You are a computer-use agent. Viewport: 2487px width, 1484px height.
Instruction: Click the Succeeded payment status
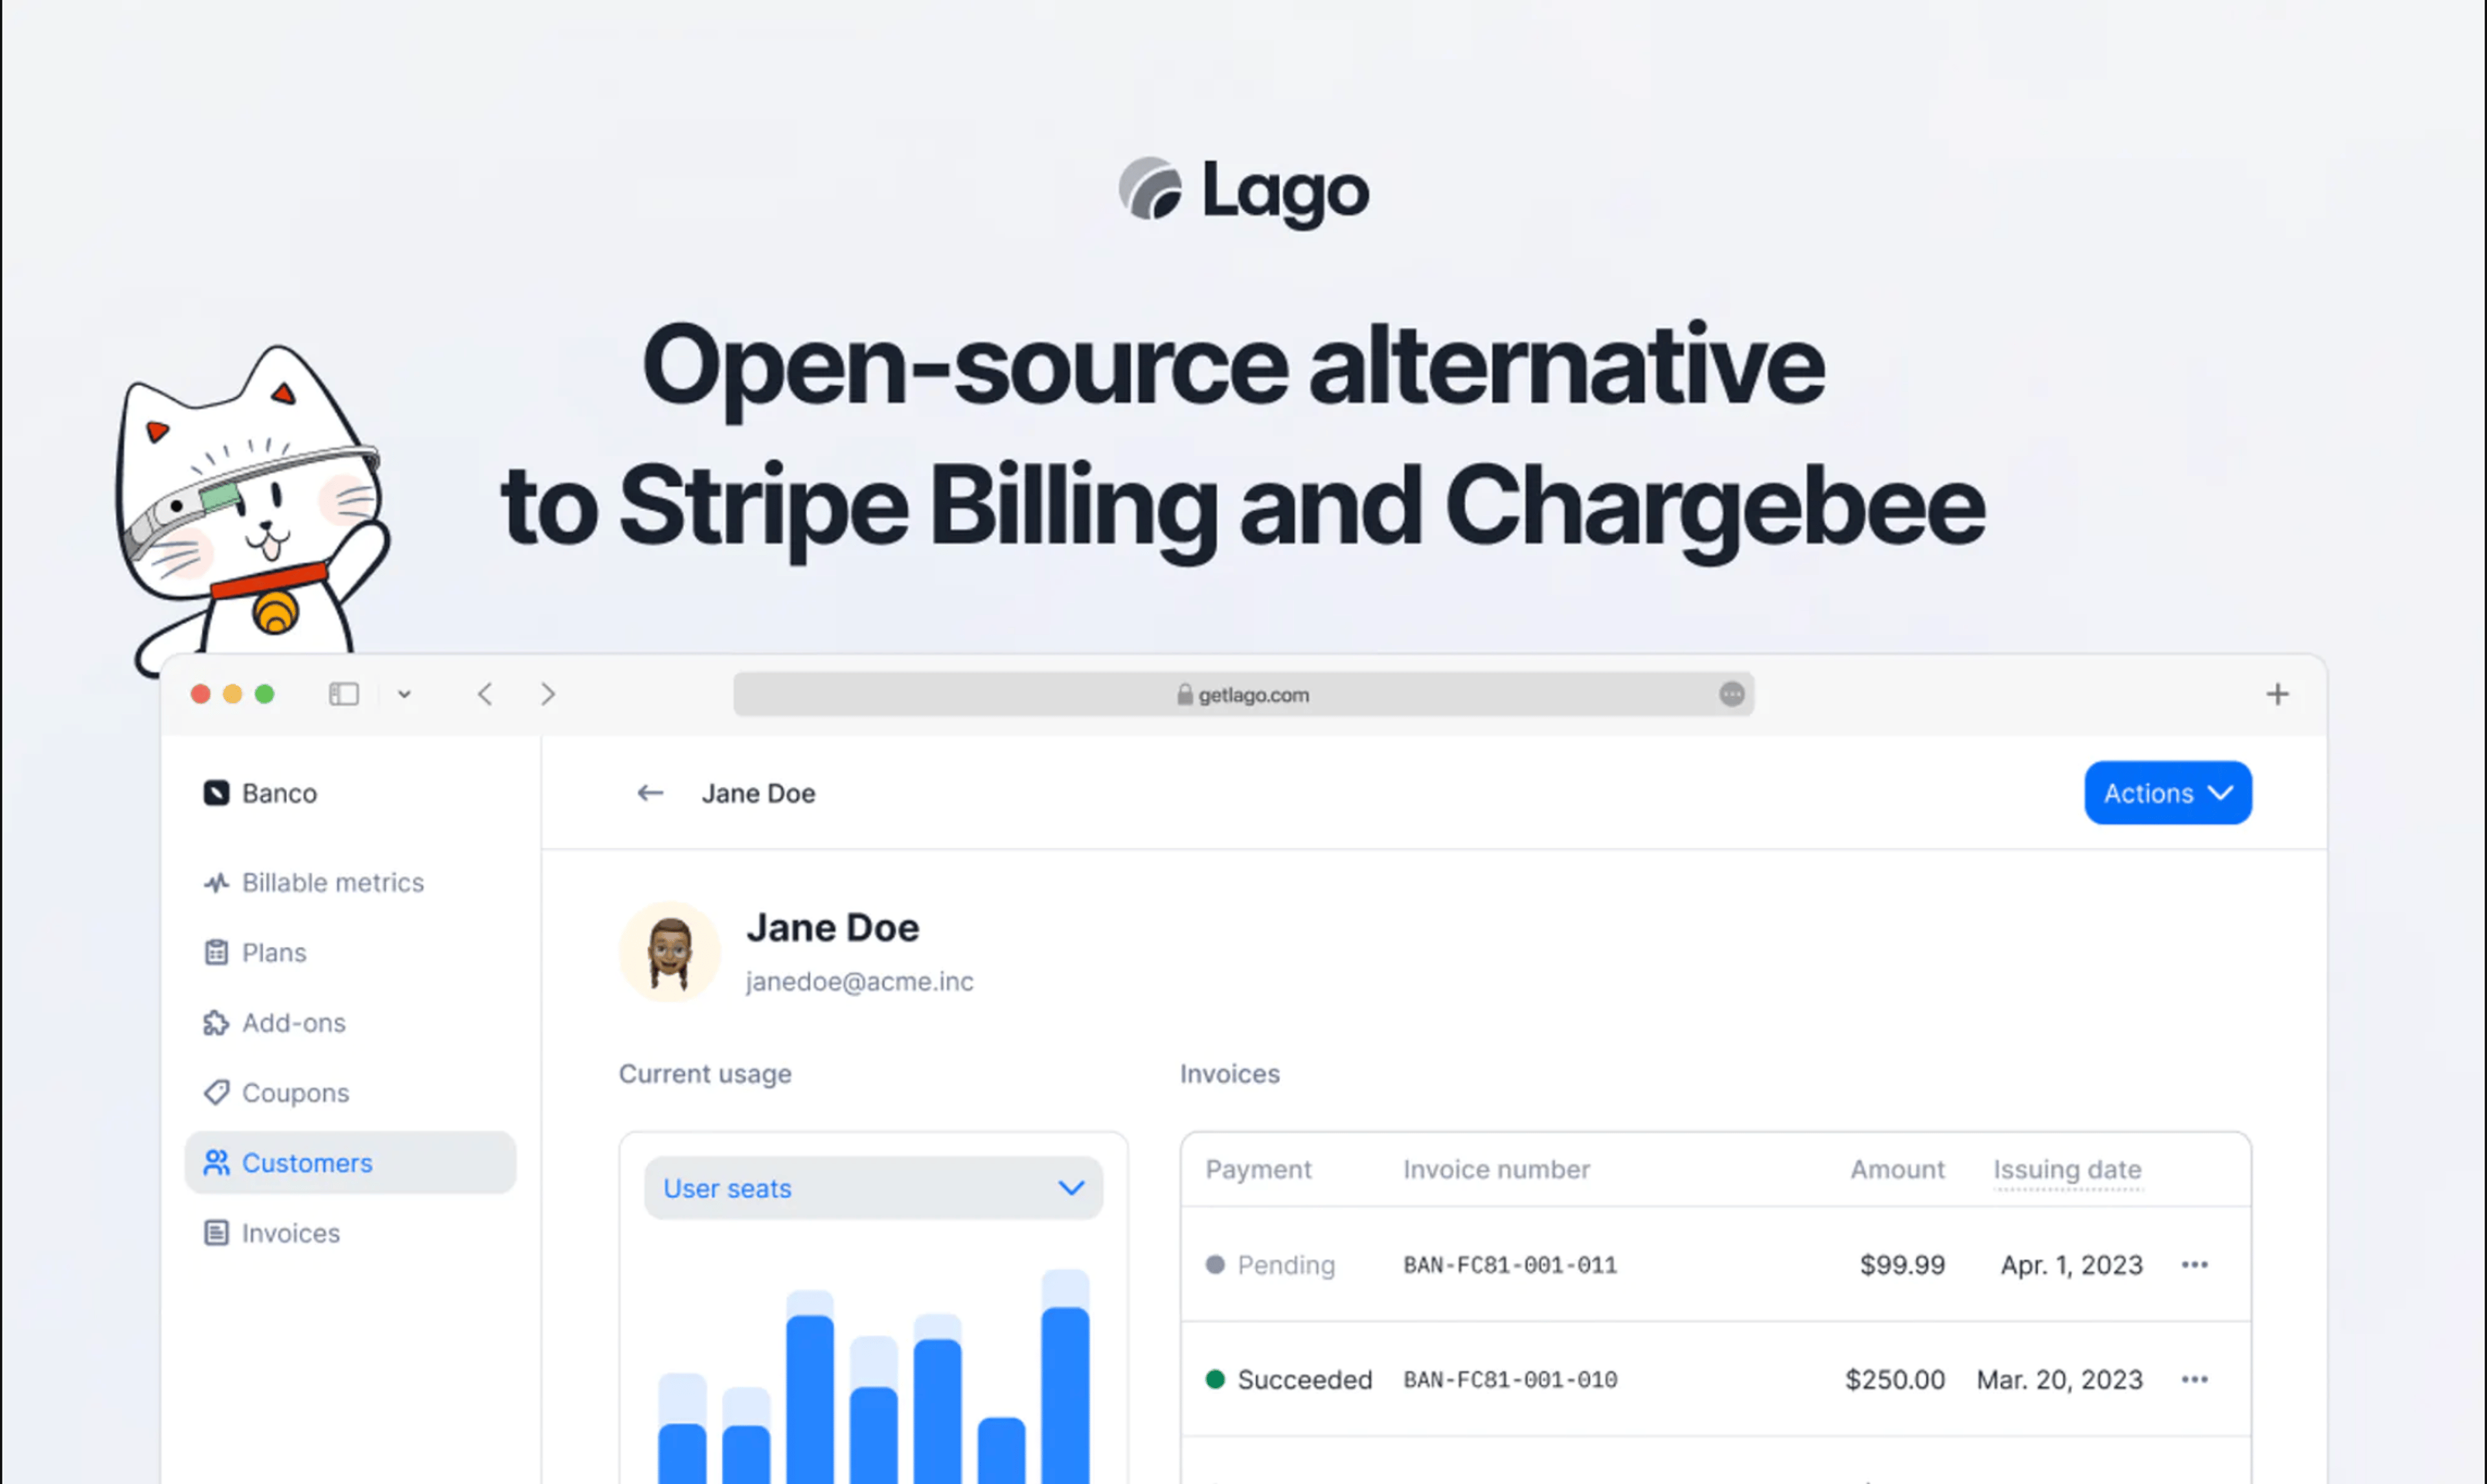click(1288, 1380)
